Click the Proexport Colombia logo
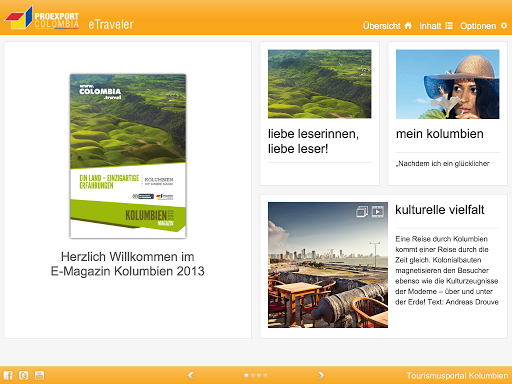The width and height of the screenshot is (512, 384). 42,18
